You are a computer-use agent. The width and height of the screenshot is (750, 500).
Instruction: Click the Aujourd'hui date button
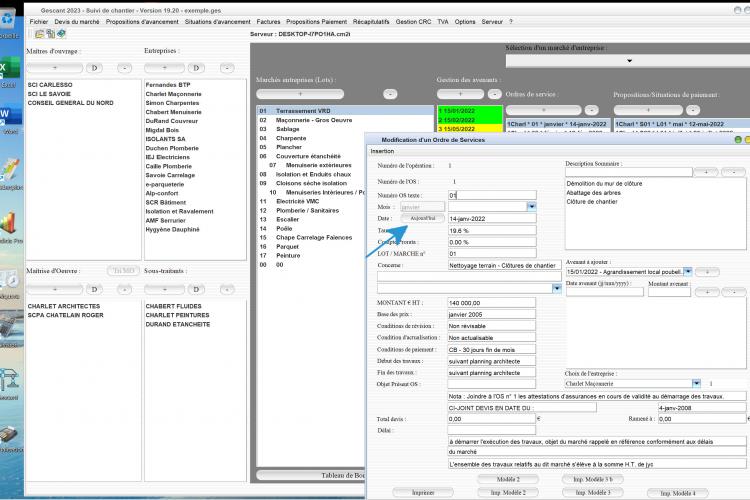423,218
